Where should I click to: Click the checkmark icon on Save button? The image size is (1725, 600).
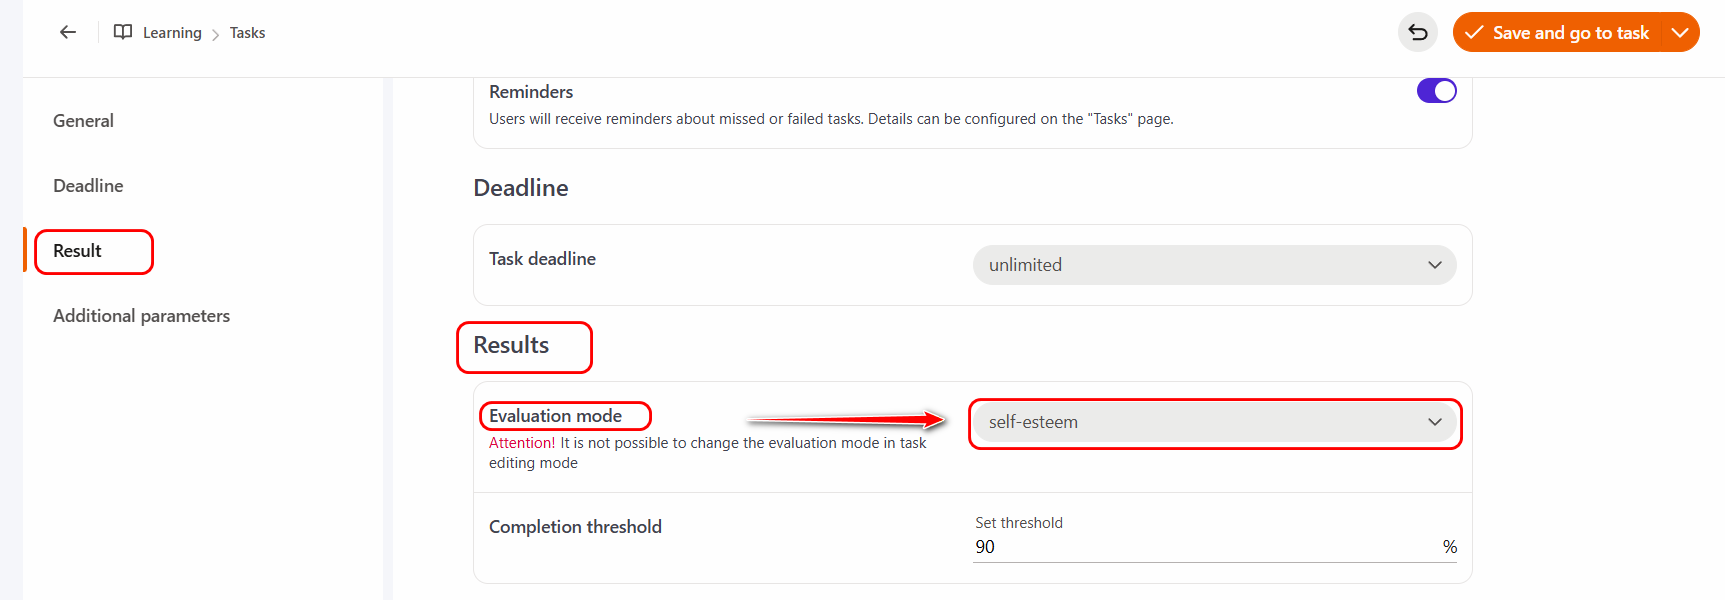click(x=1474, y=33)
